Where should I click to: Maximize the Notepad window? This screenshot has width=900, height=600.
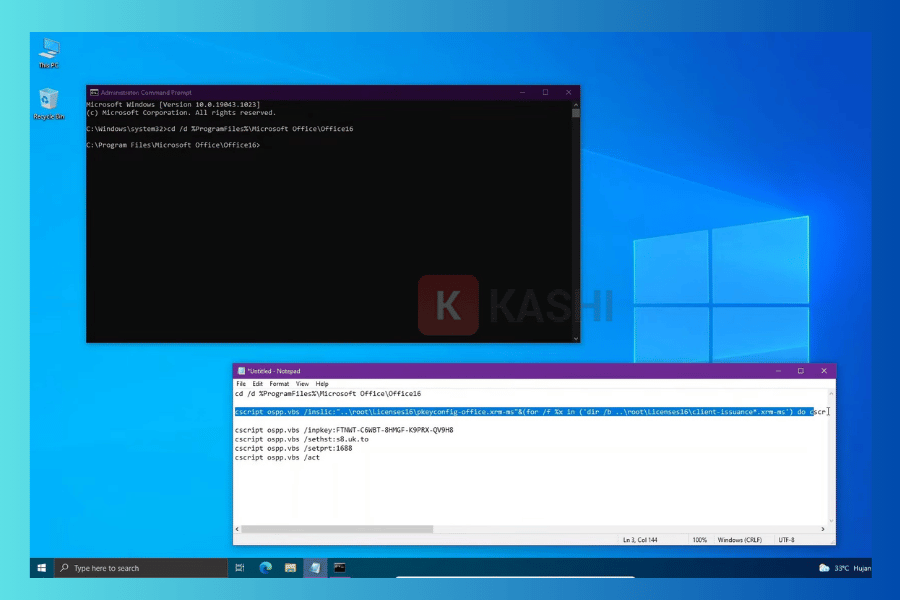(800, 371)
